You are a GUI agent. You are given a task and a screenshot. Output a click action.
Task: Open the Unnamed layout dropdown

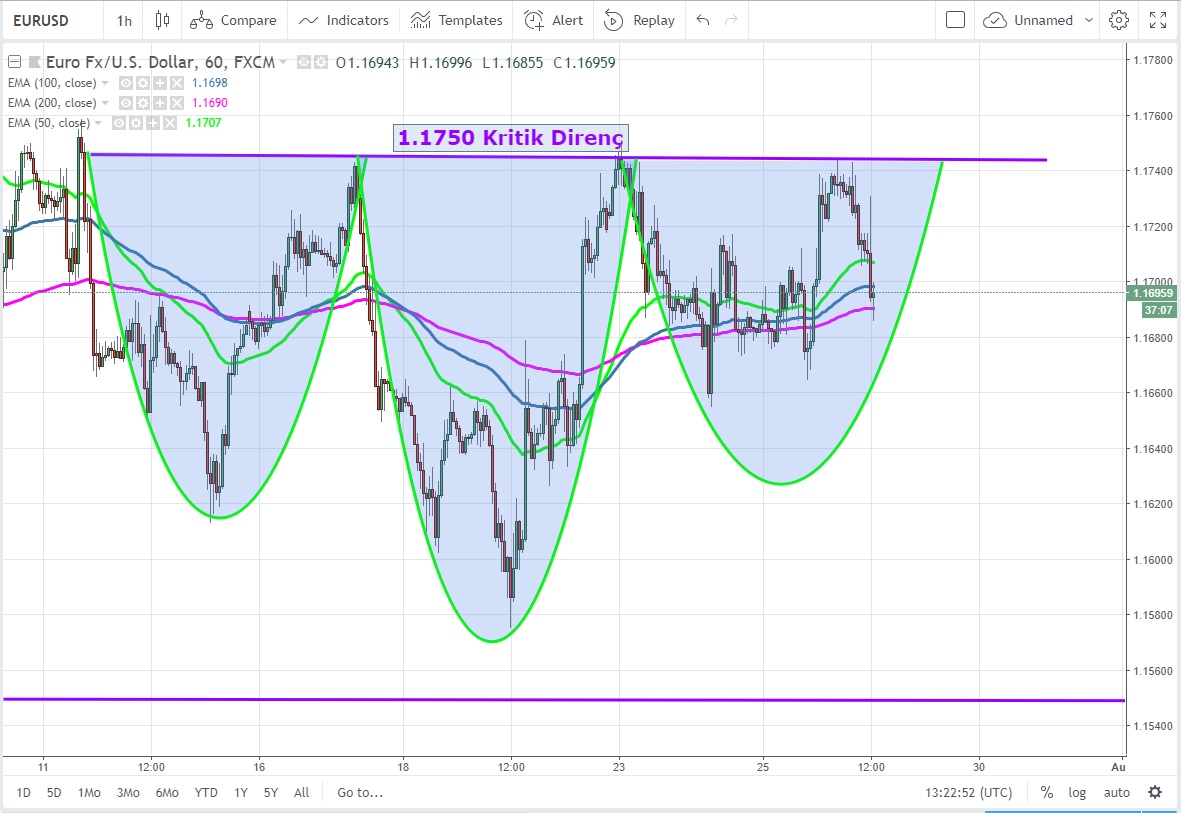coord(1088,20)
